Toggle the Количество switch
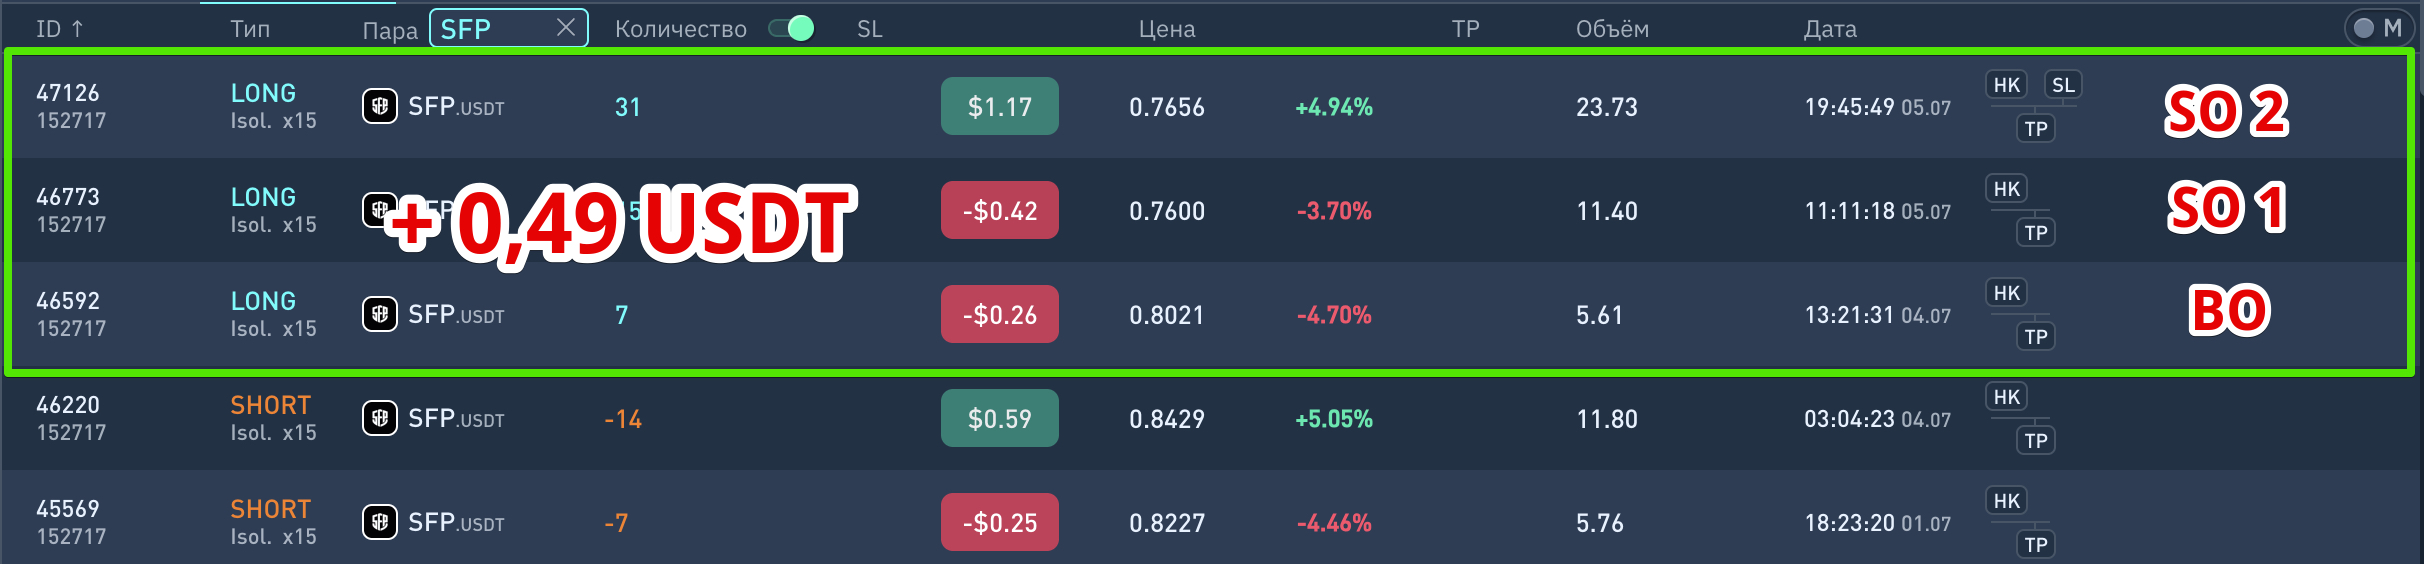2424x564 pixels. 791,28
